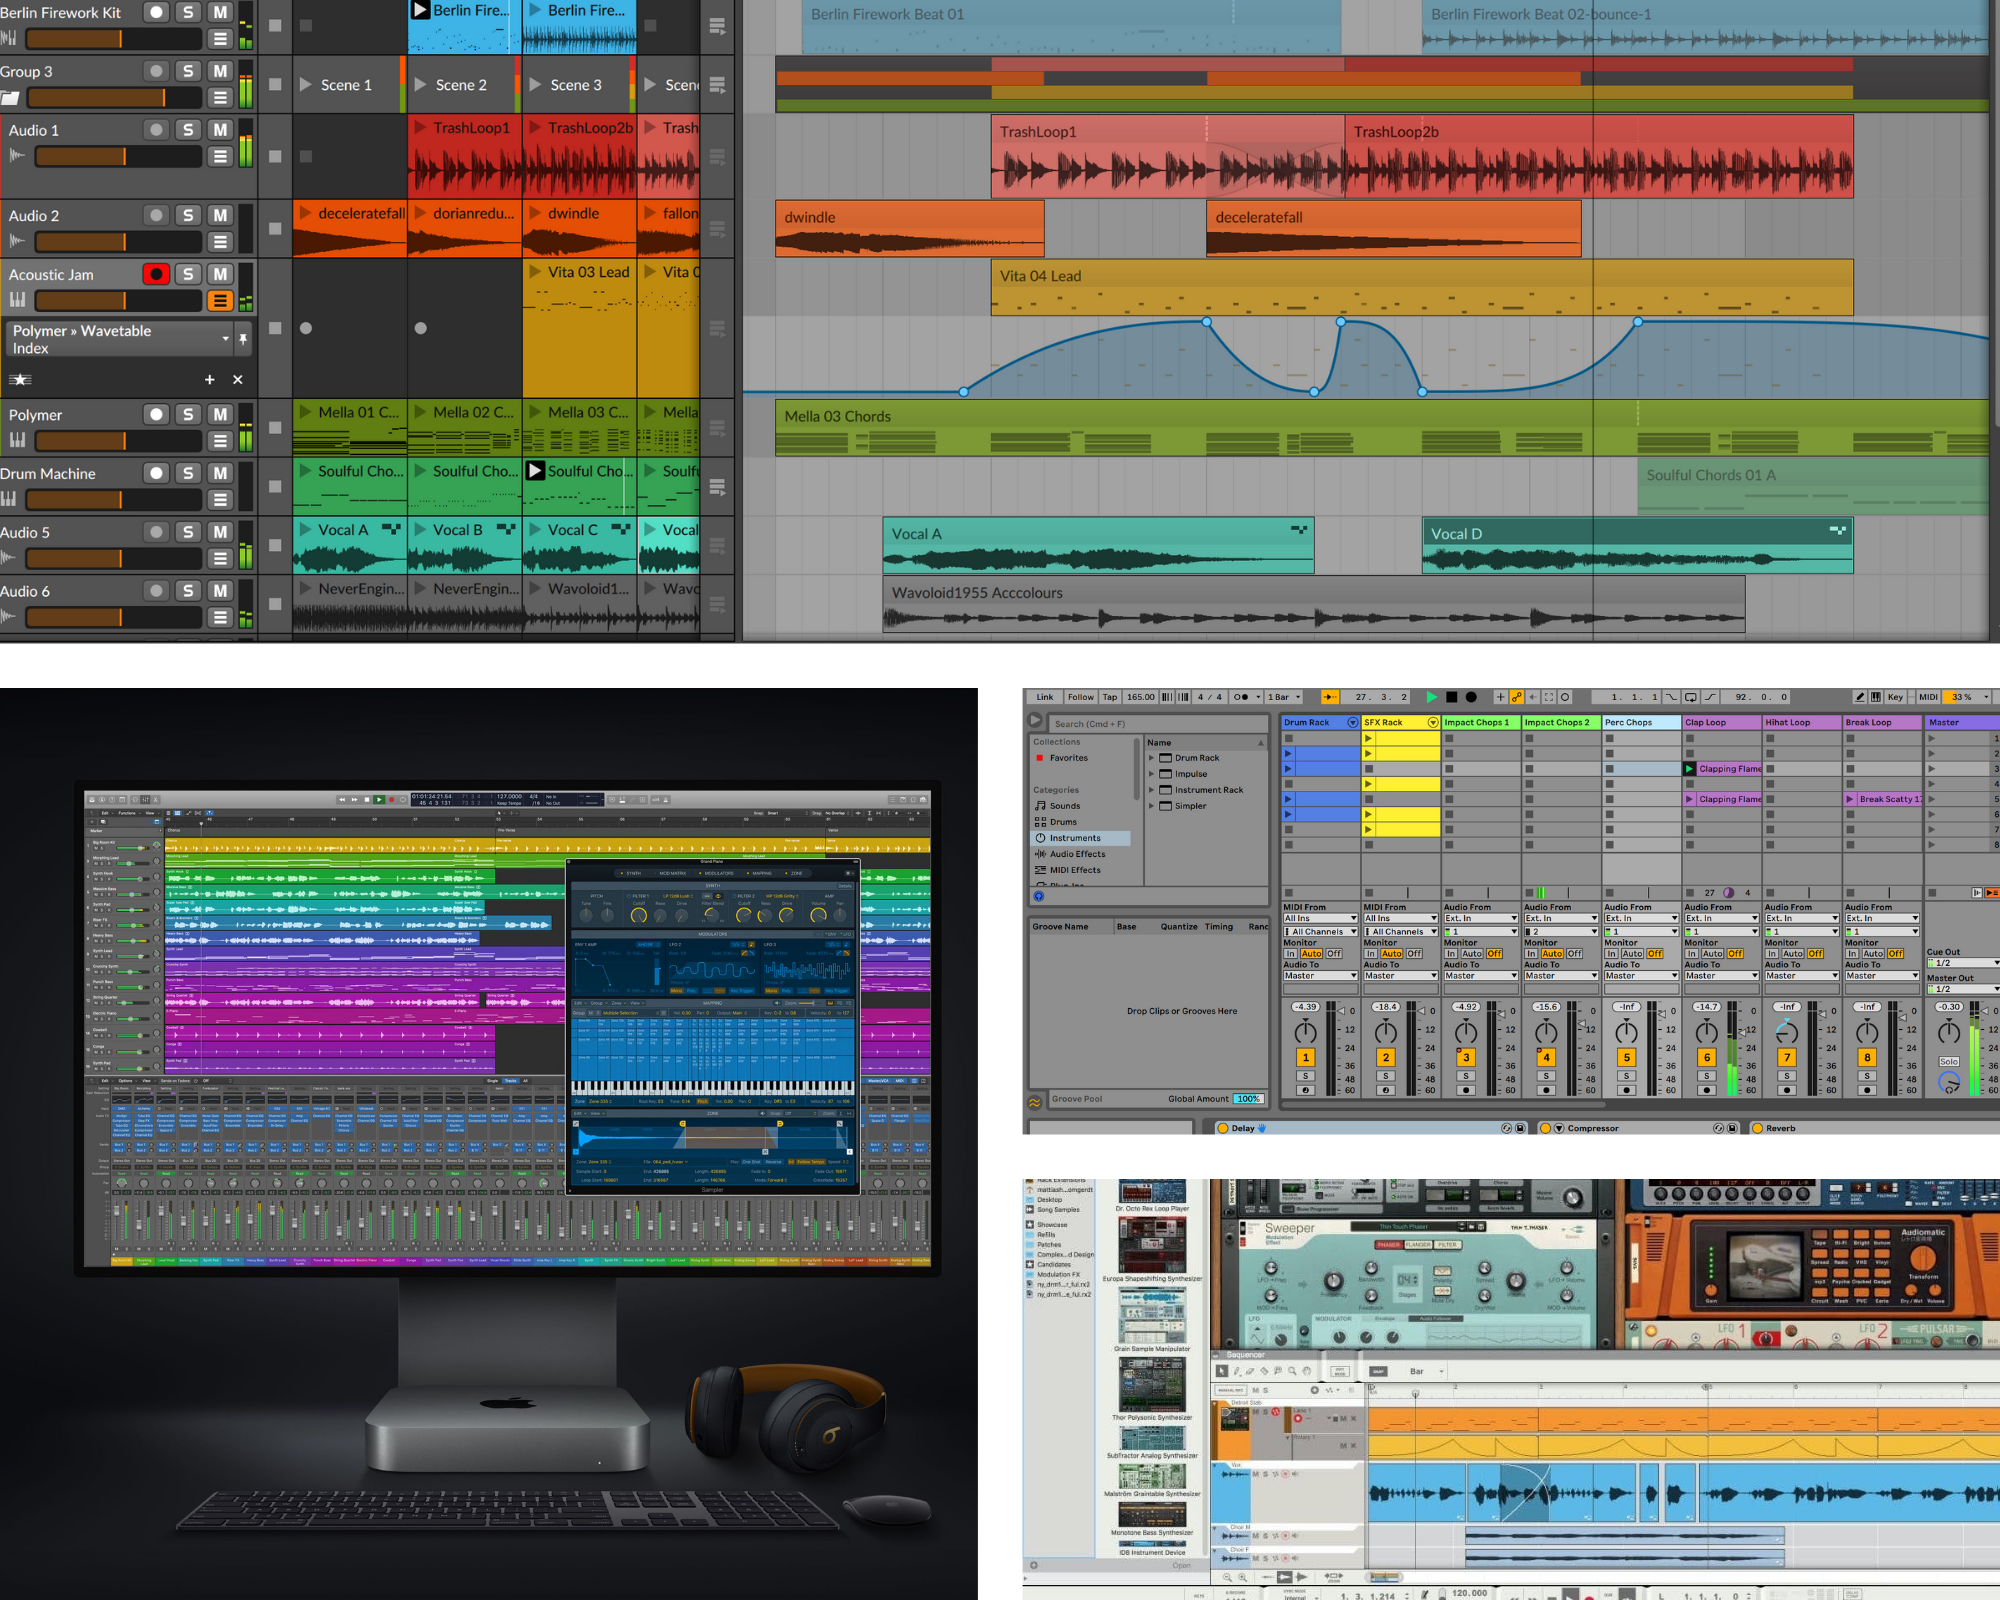Enable the Ableton draw mode pencil
Screen dimensions: 2000x1600
point(1859,697)
